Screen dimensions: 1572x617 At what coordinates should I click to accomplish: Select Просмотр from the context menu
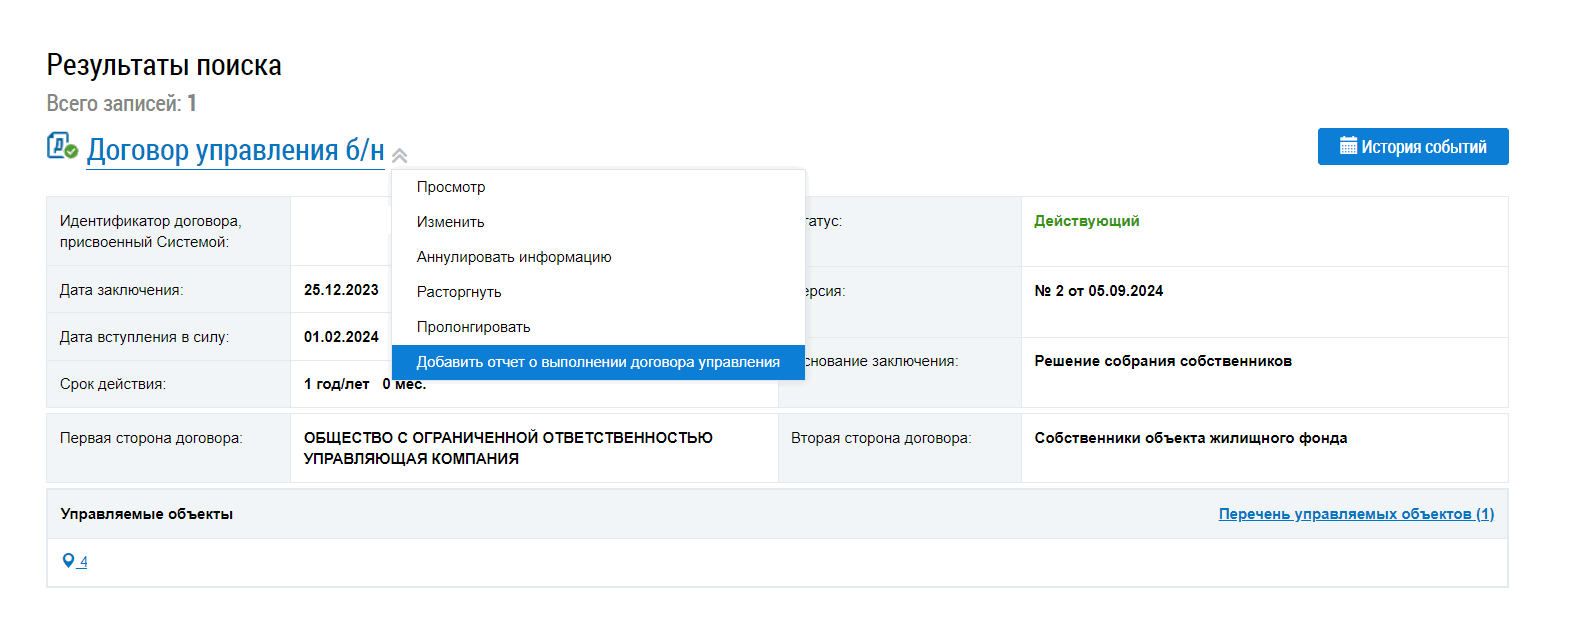pyautogui.click(x=451, y=187)
